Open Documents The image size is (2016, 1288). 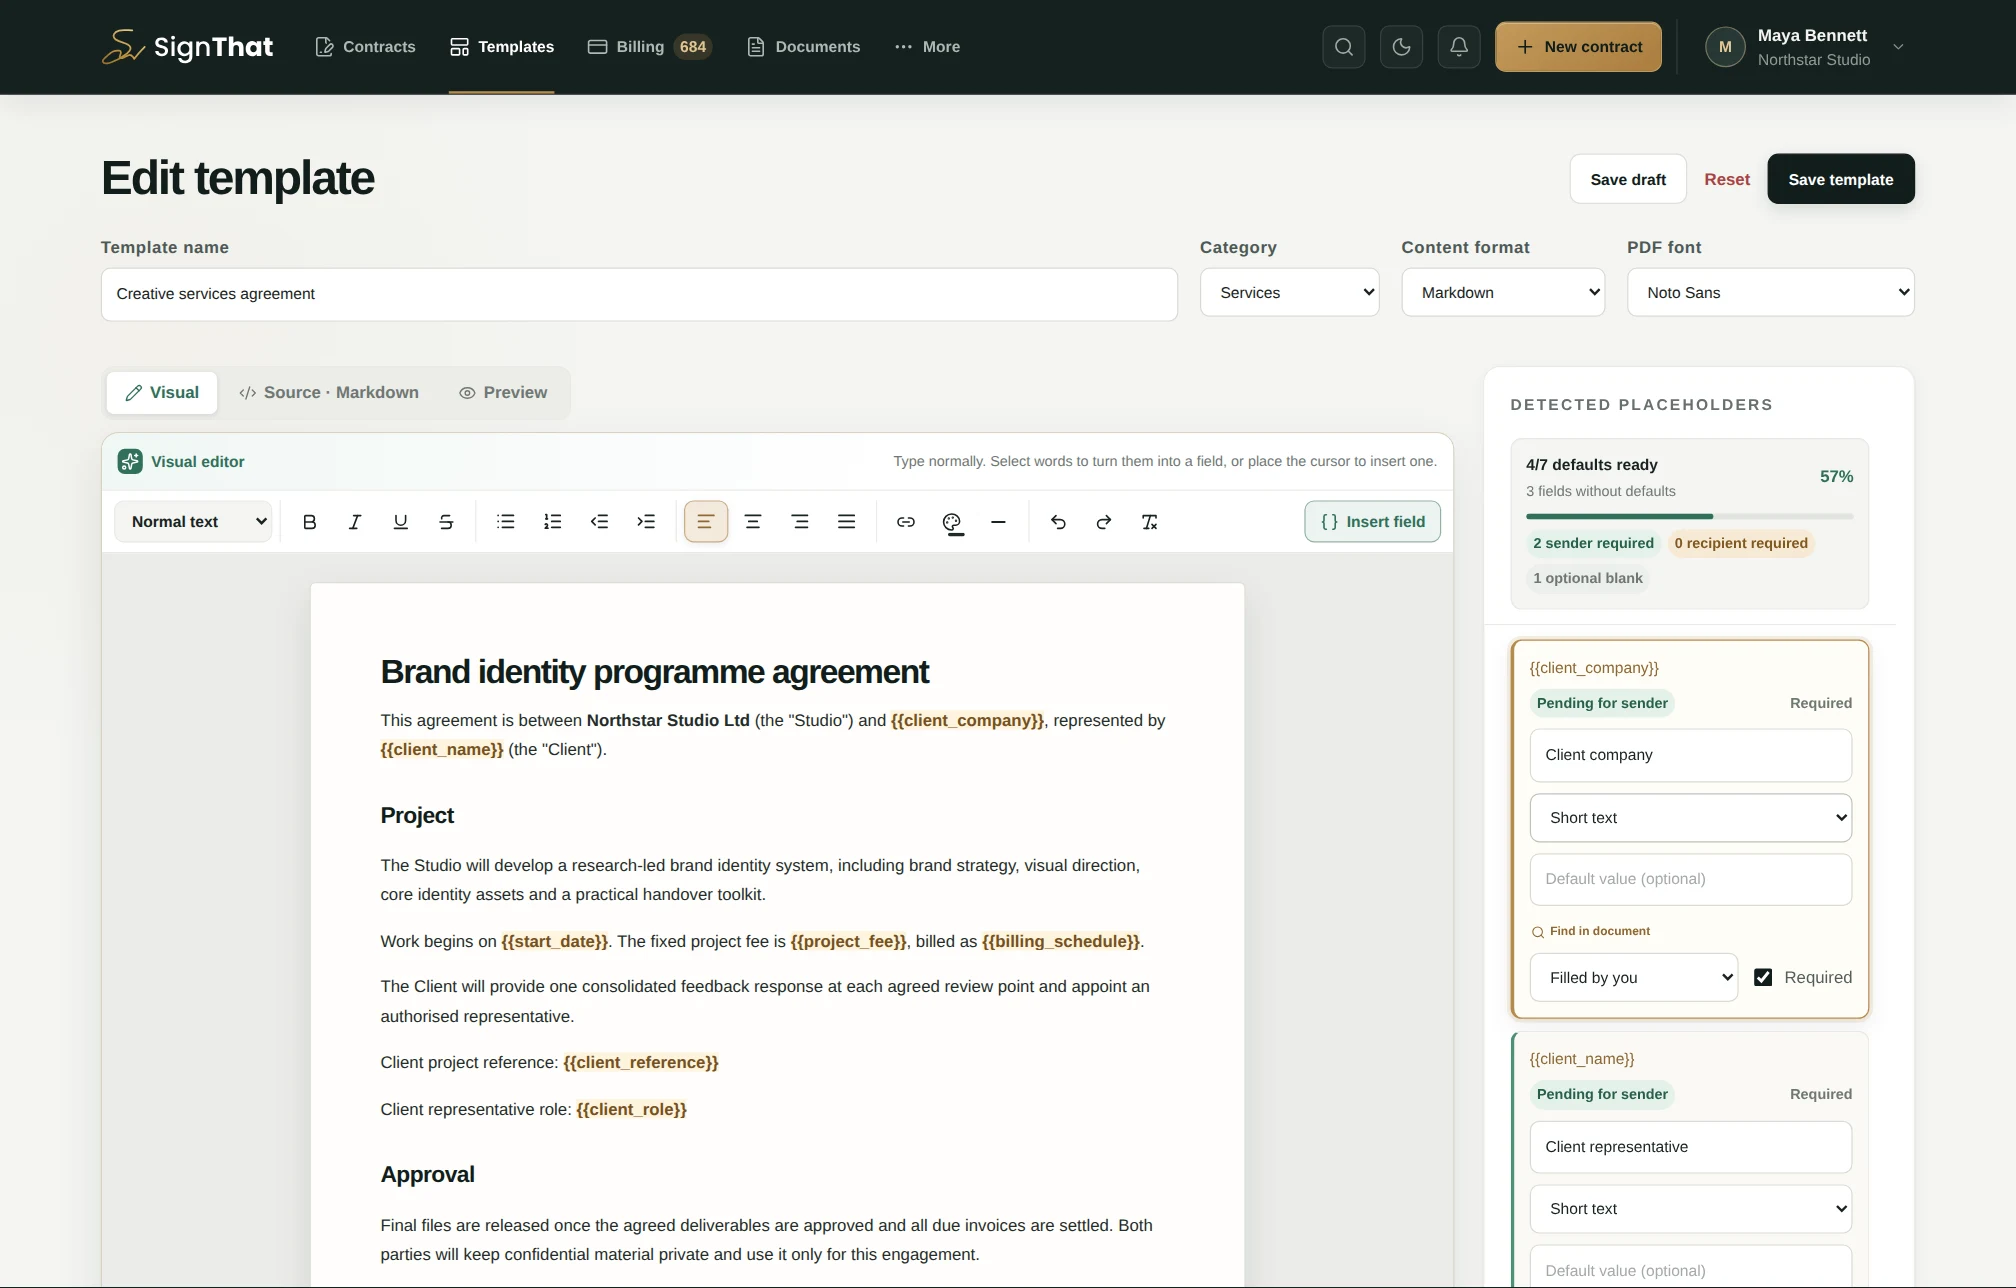click(803, 47)
